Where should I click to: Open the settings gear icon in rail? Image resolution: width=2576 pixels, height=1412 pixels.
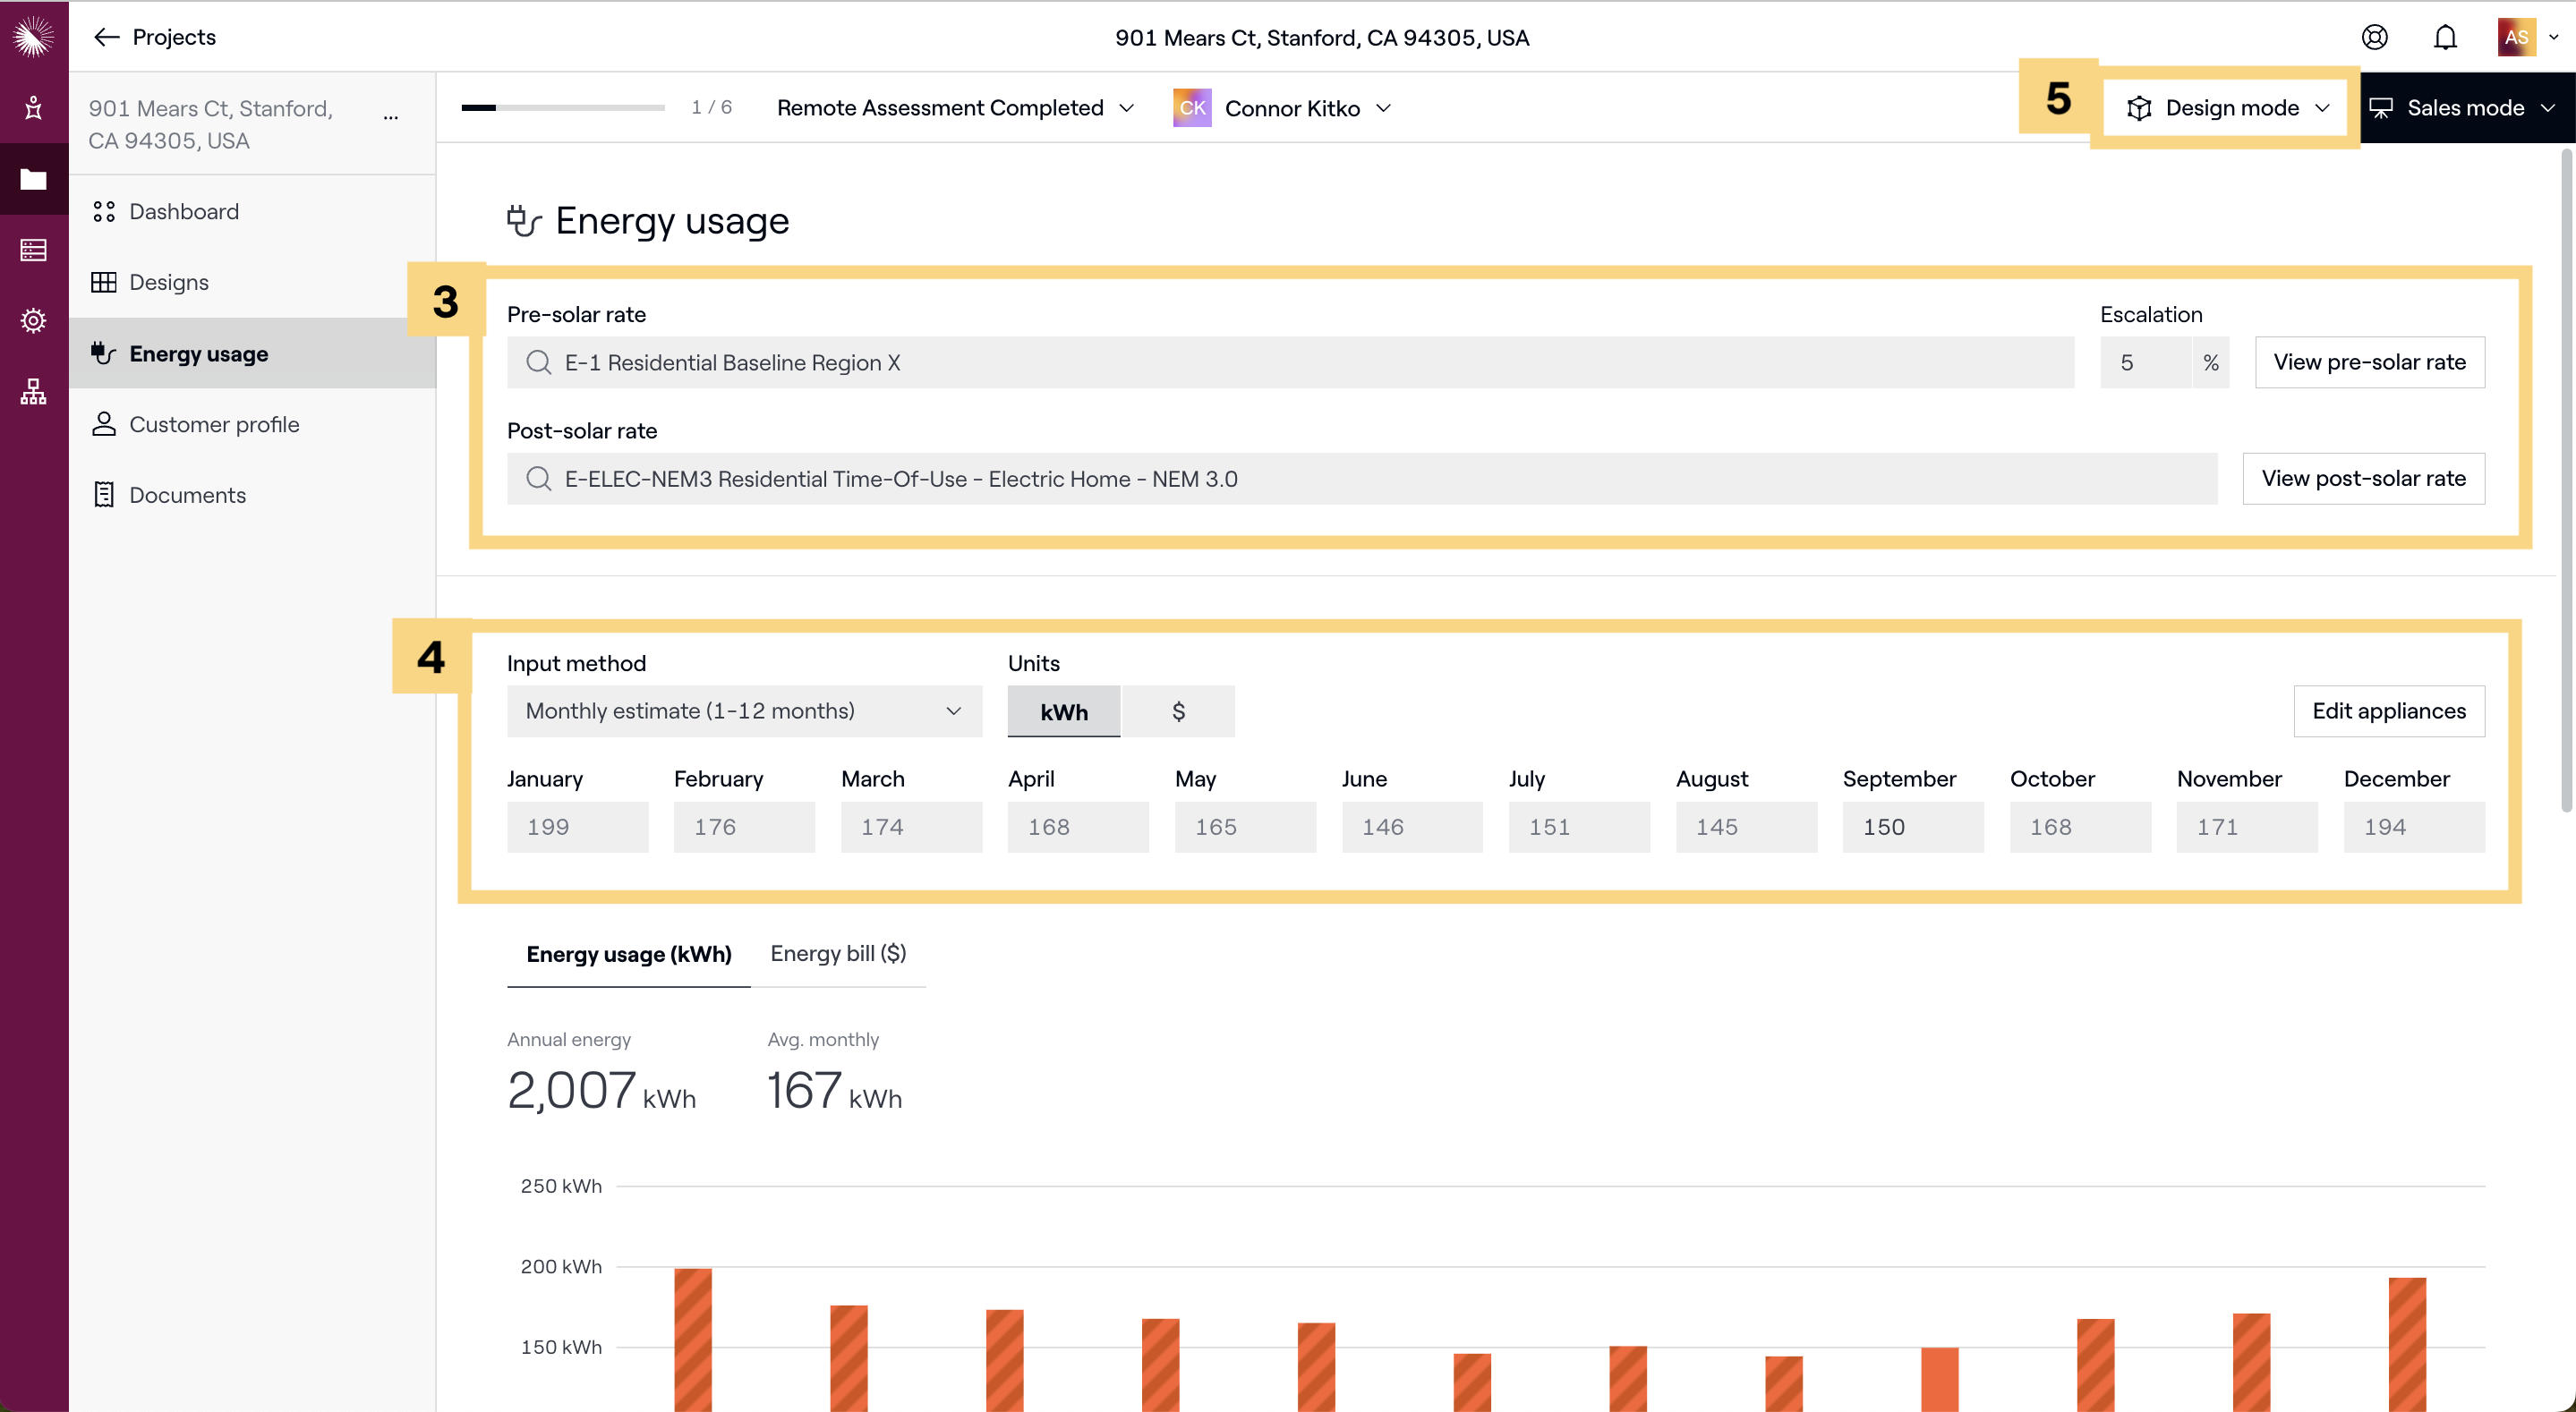(33, 321)
